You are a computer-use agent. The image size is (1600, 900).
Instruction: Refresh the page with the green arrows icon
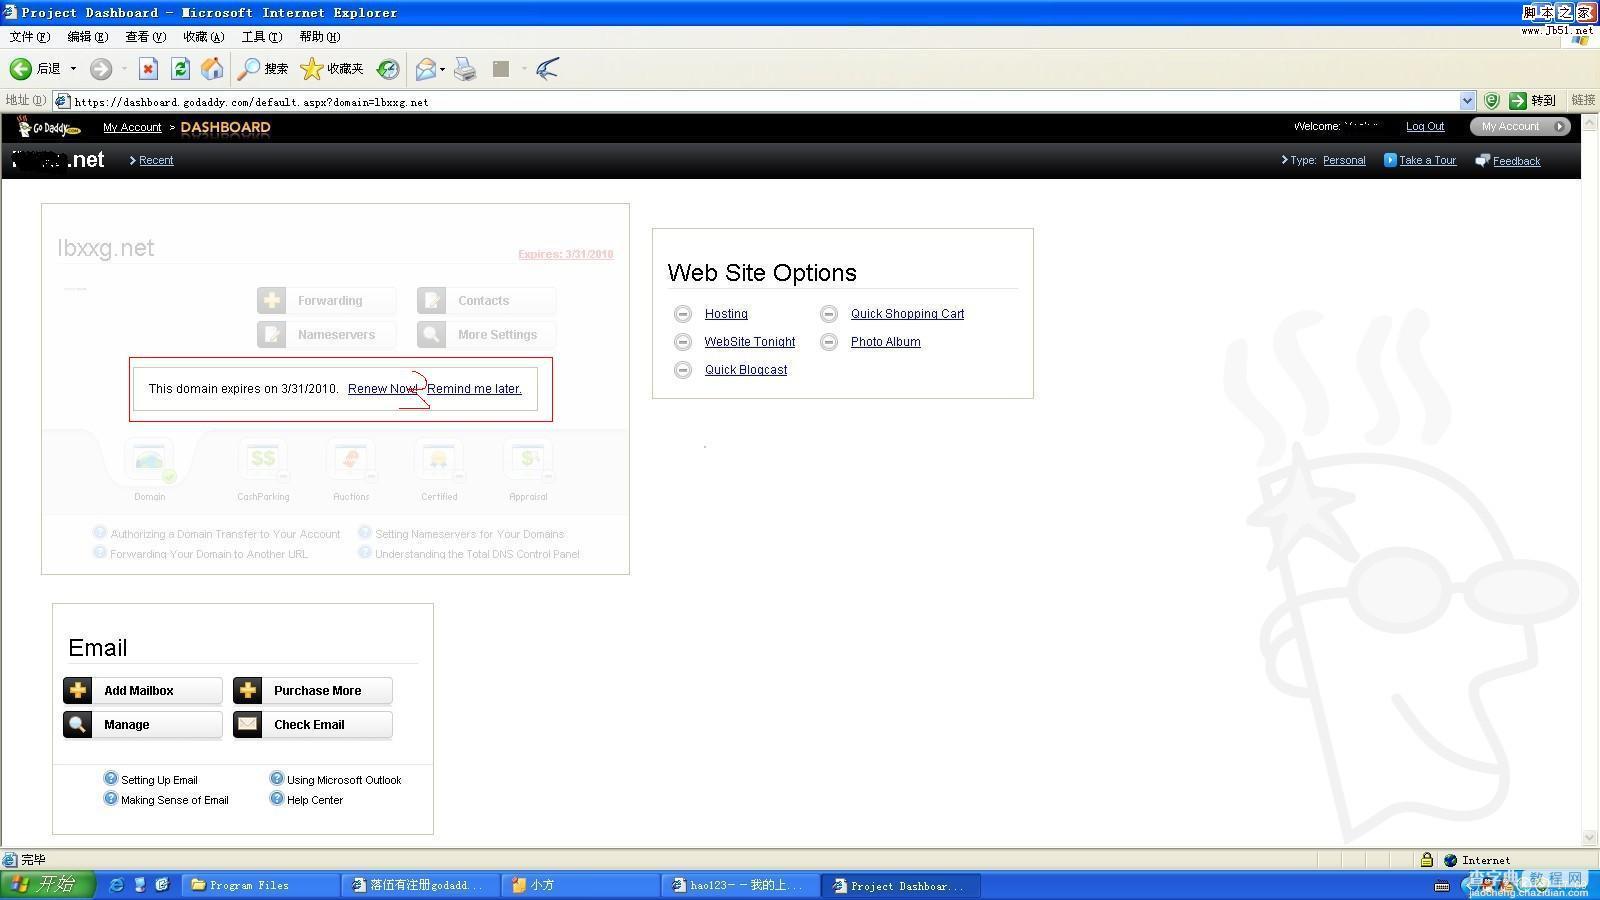coord(180,68)
